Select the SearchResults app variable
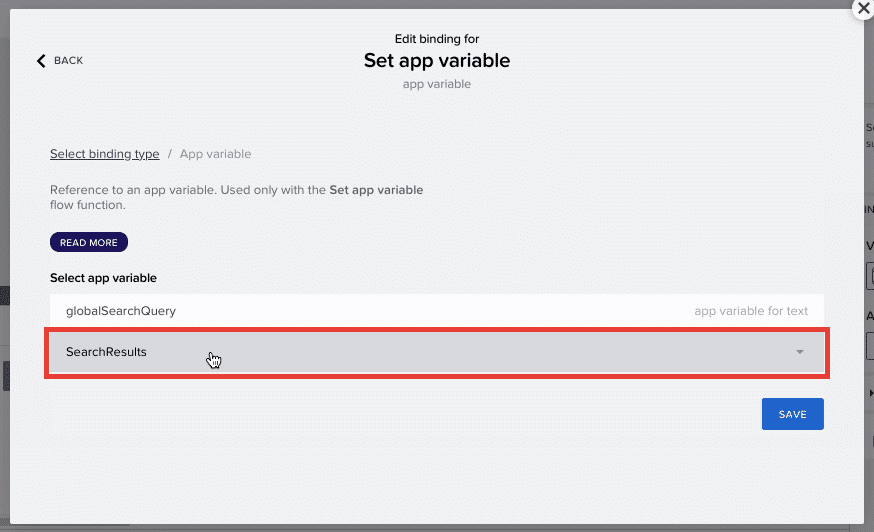This screenshot has width=874, height=532. point(436,352)
